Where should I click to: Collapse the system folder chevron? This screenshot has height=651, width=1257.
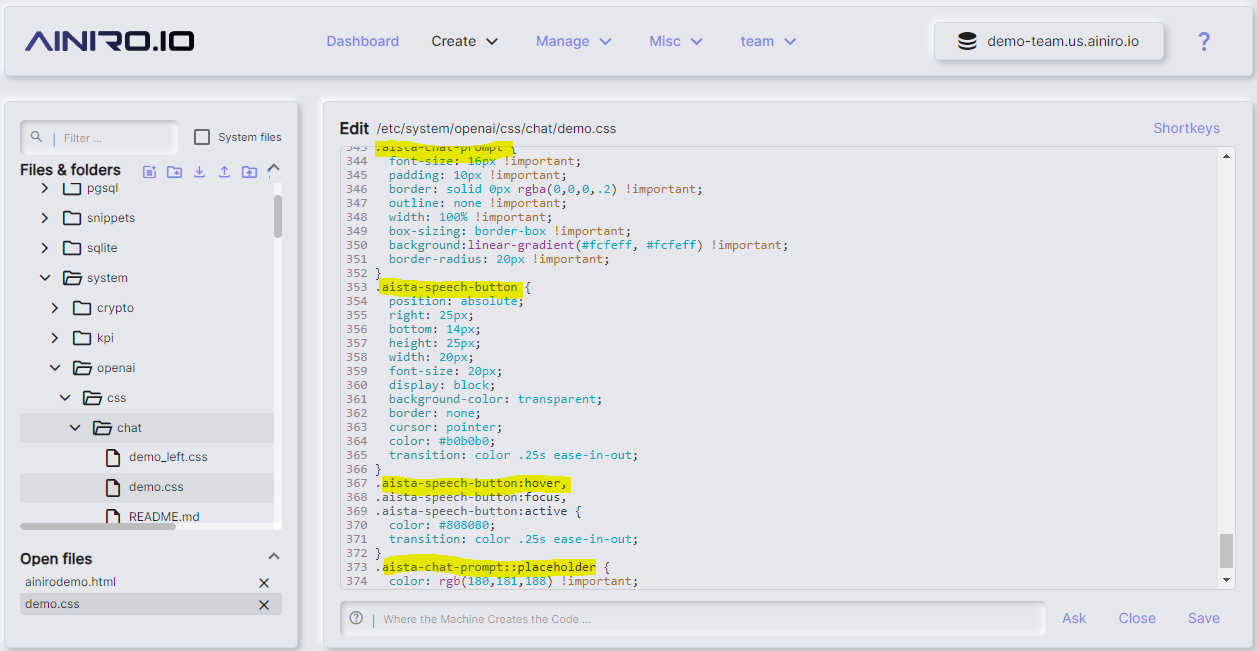coord(45,277)
